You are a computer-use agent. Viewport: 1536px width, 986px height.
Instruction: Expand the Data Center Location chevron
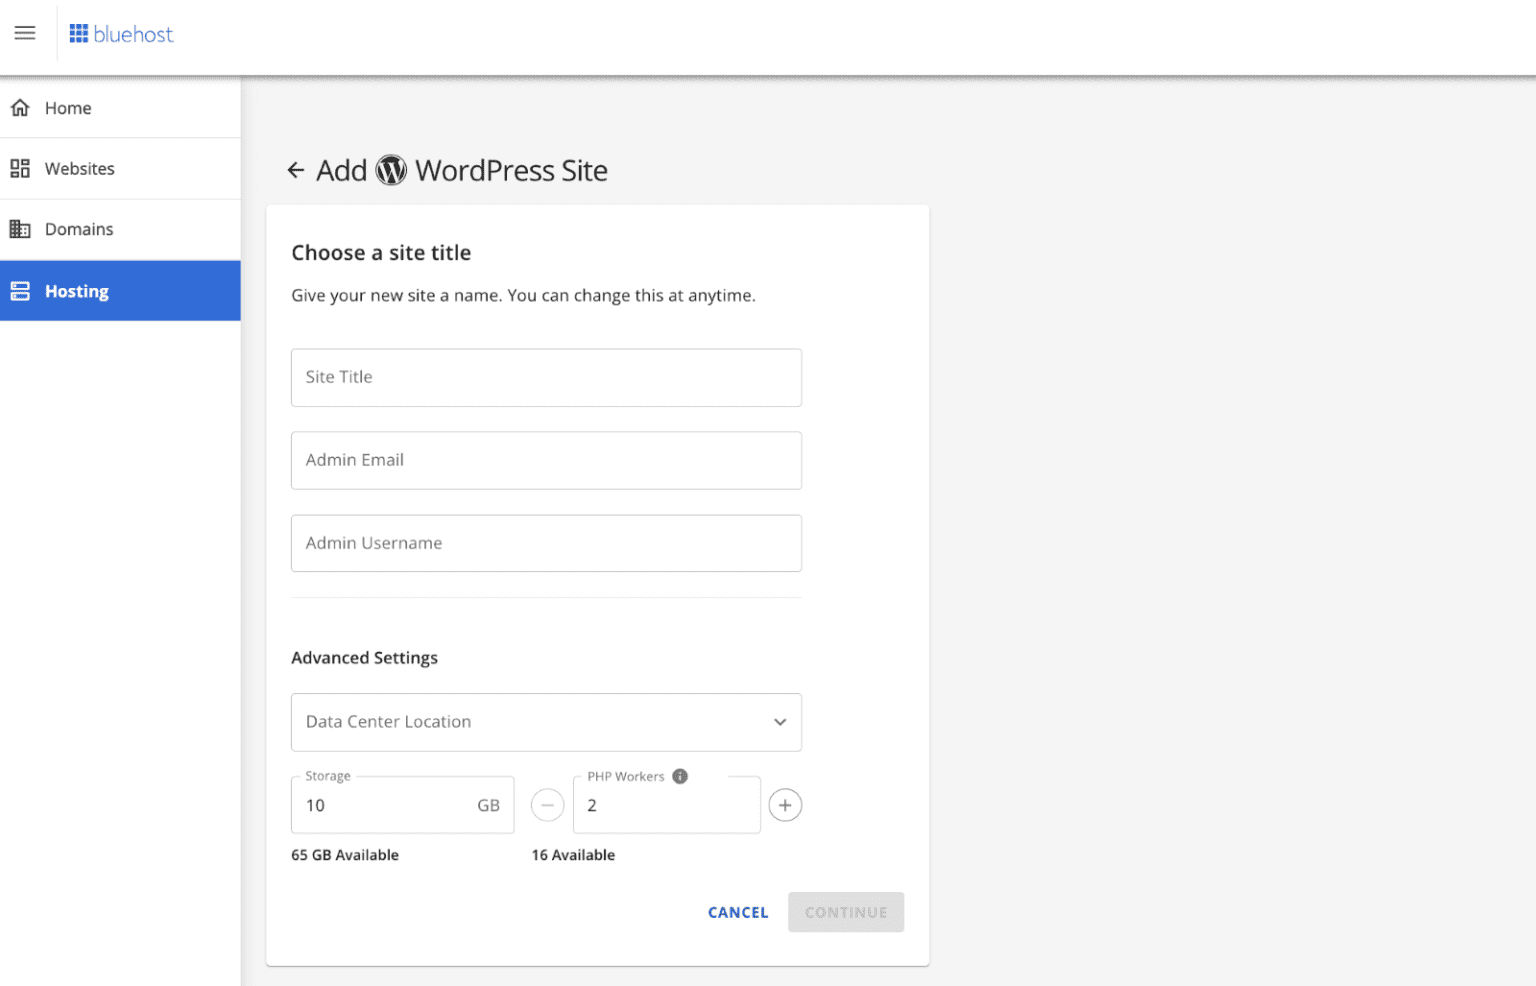coord(779,722)
